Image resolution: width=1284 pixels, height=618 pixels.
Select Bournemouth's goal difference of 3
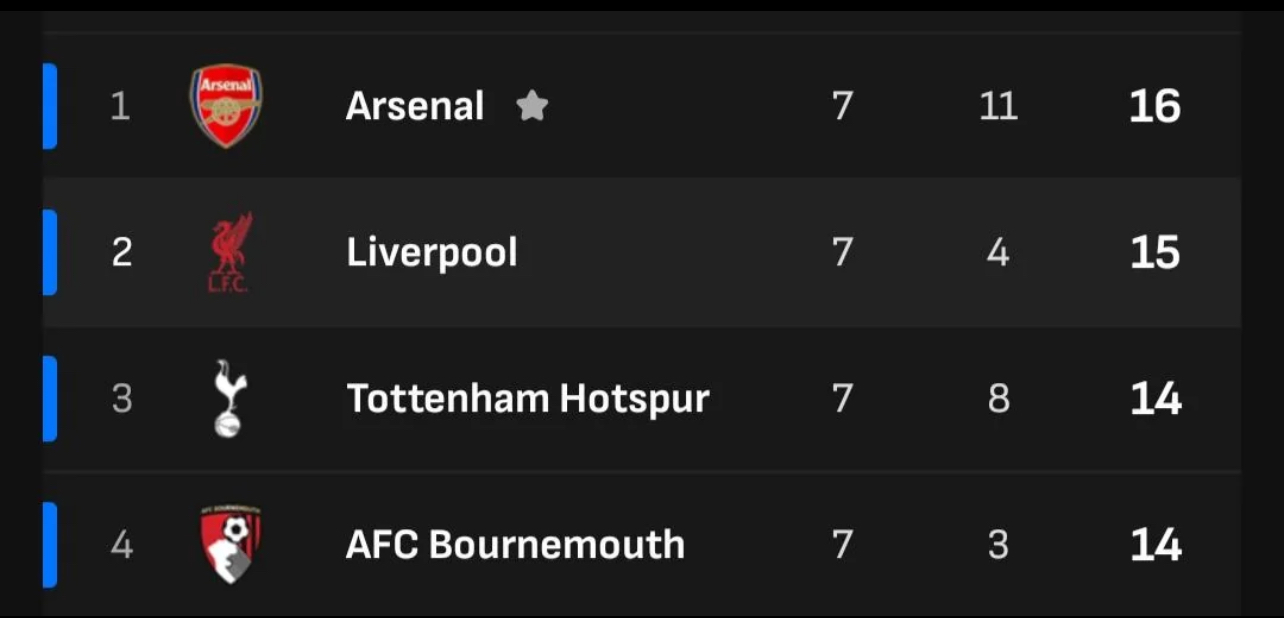click(x=998, y=545)
